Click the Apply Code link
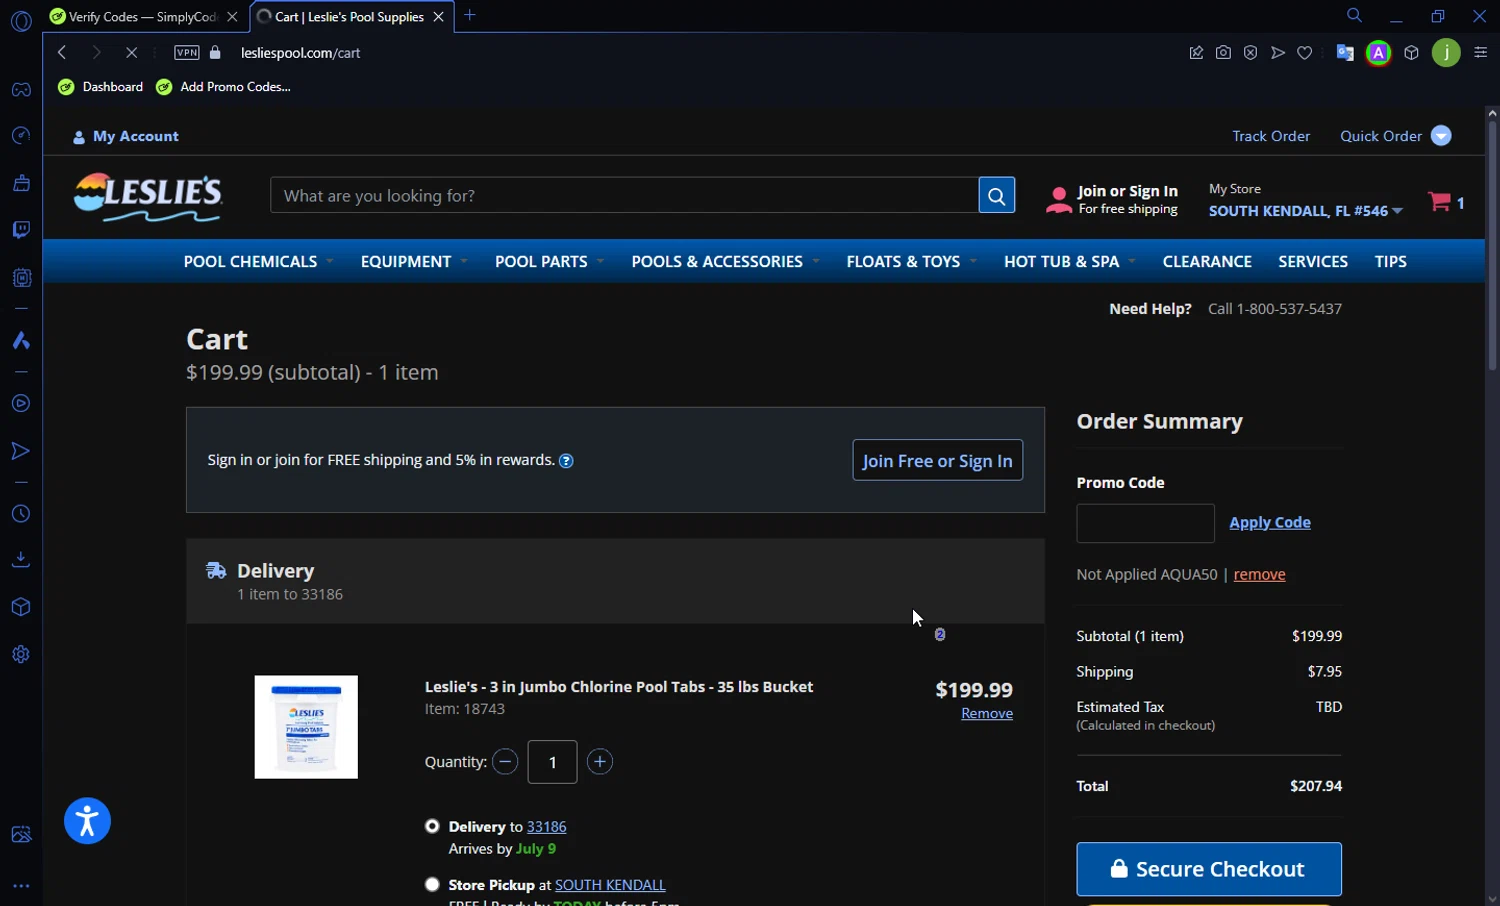The height and width of the screenshot is (906, 1500). click(x=1269, y=523)
